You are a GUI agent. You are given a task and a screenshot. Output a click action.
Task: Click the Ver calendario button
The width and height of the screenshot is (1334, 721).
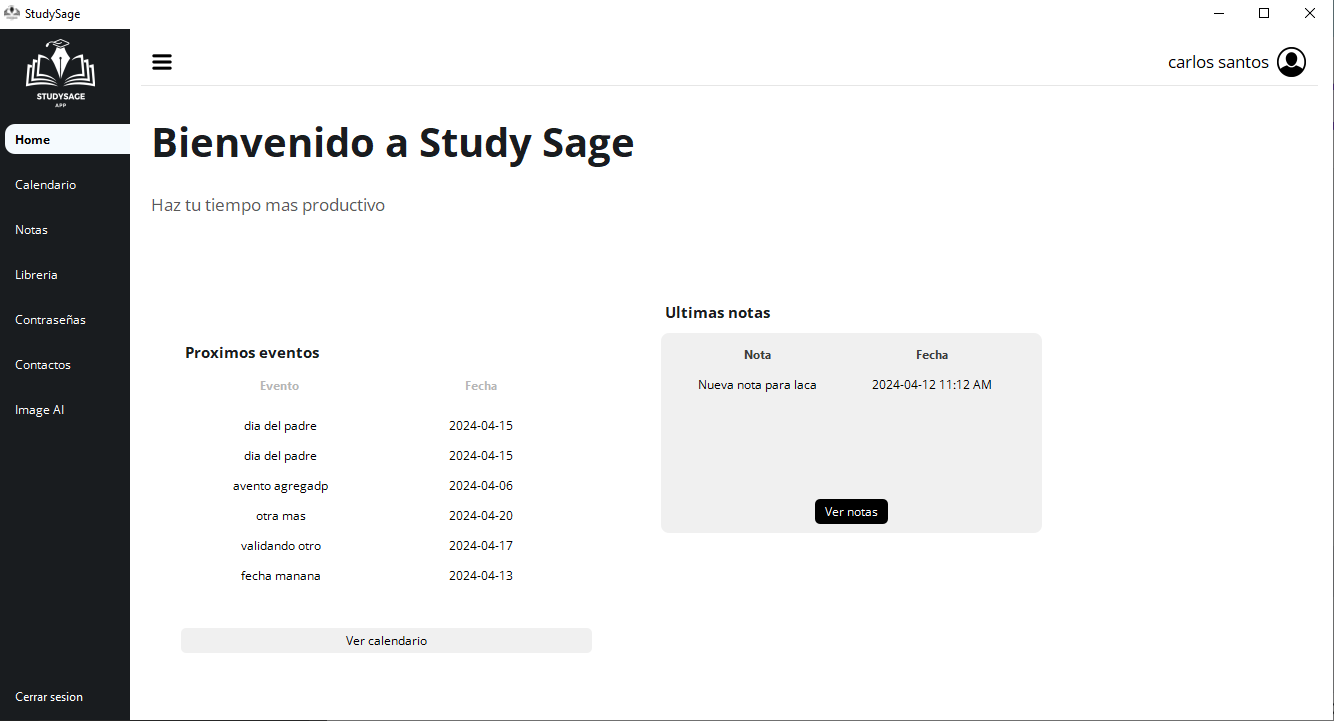click(386, 640)
